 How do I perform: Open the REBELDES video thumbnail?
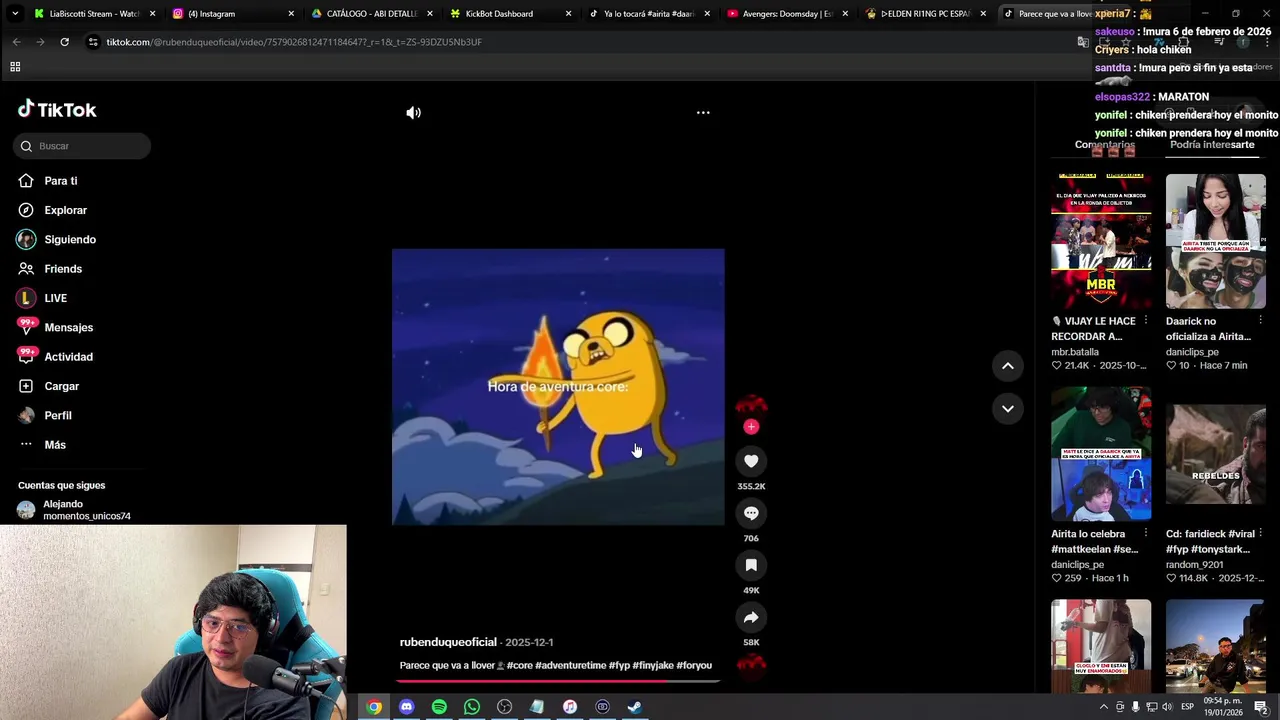(x=1215, y=454)
